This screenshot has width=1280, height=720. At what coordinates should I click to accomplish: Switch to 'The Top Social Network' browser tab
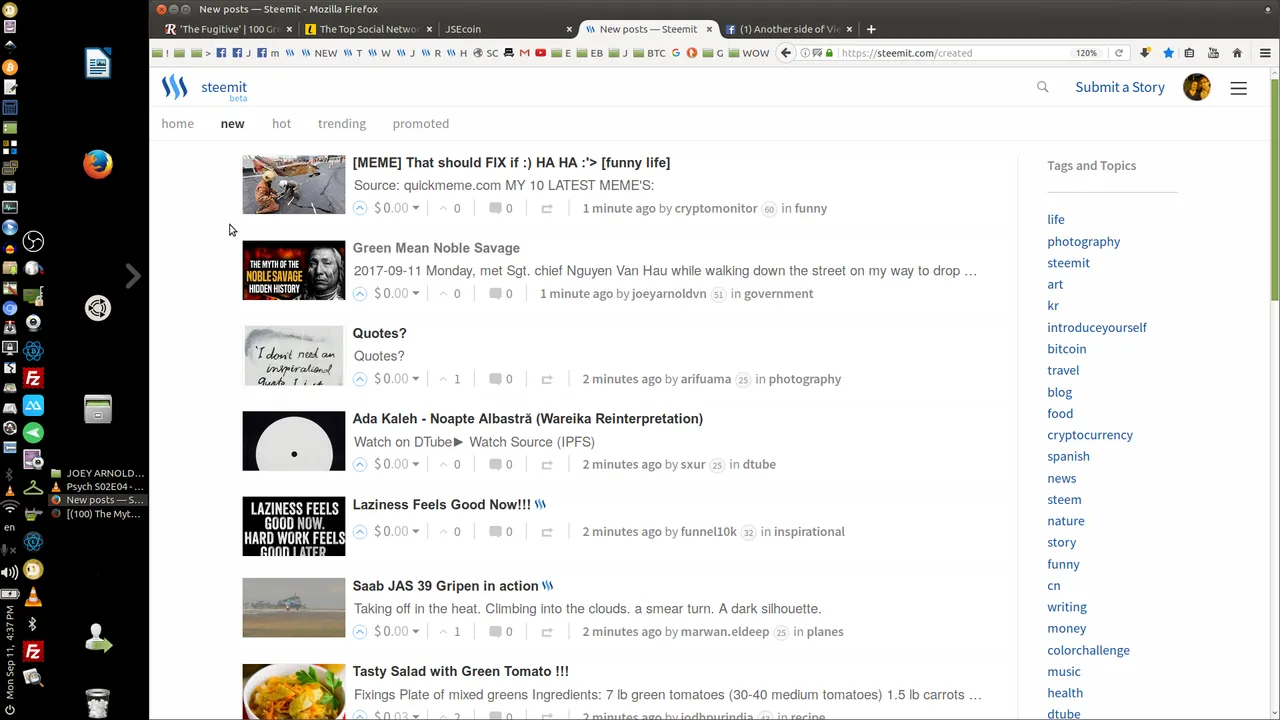367,29
